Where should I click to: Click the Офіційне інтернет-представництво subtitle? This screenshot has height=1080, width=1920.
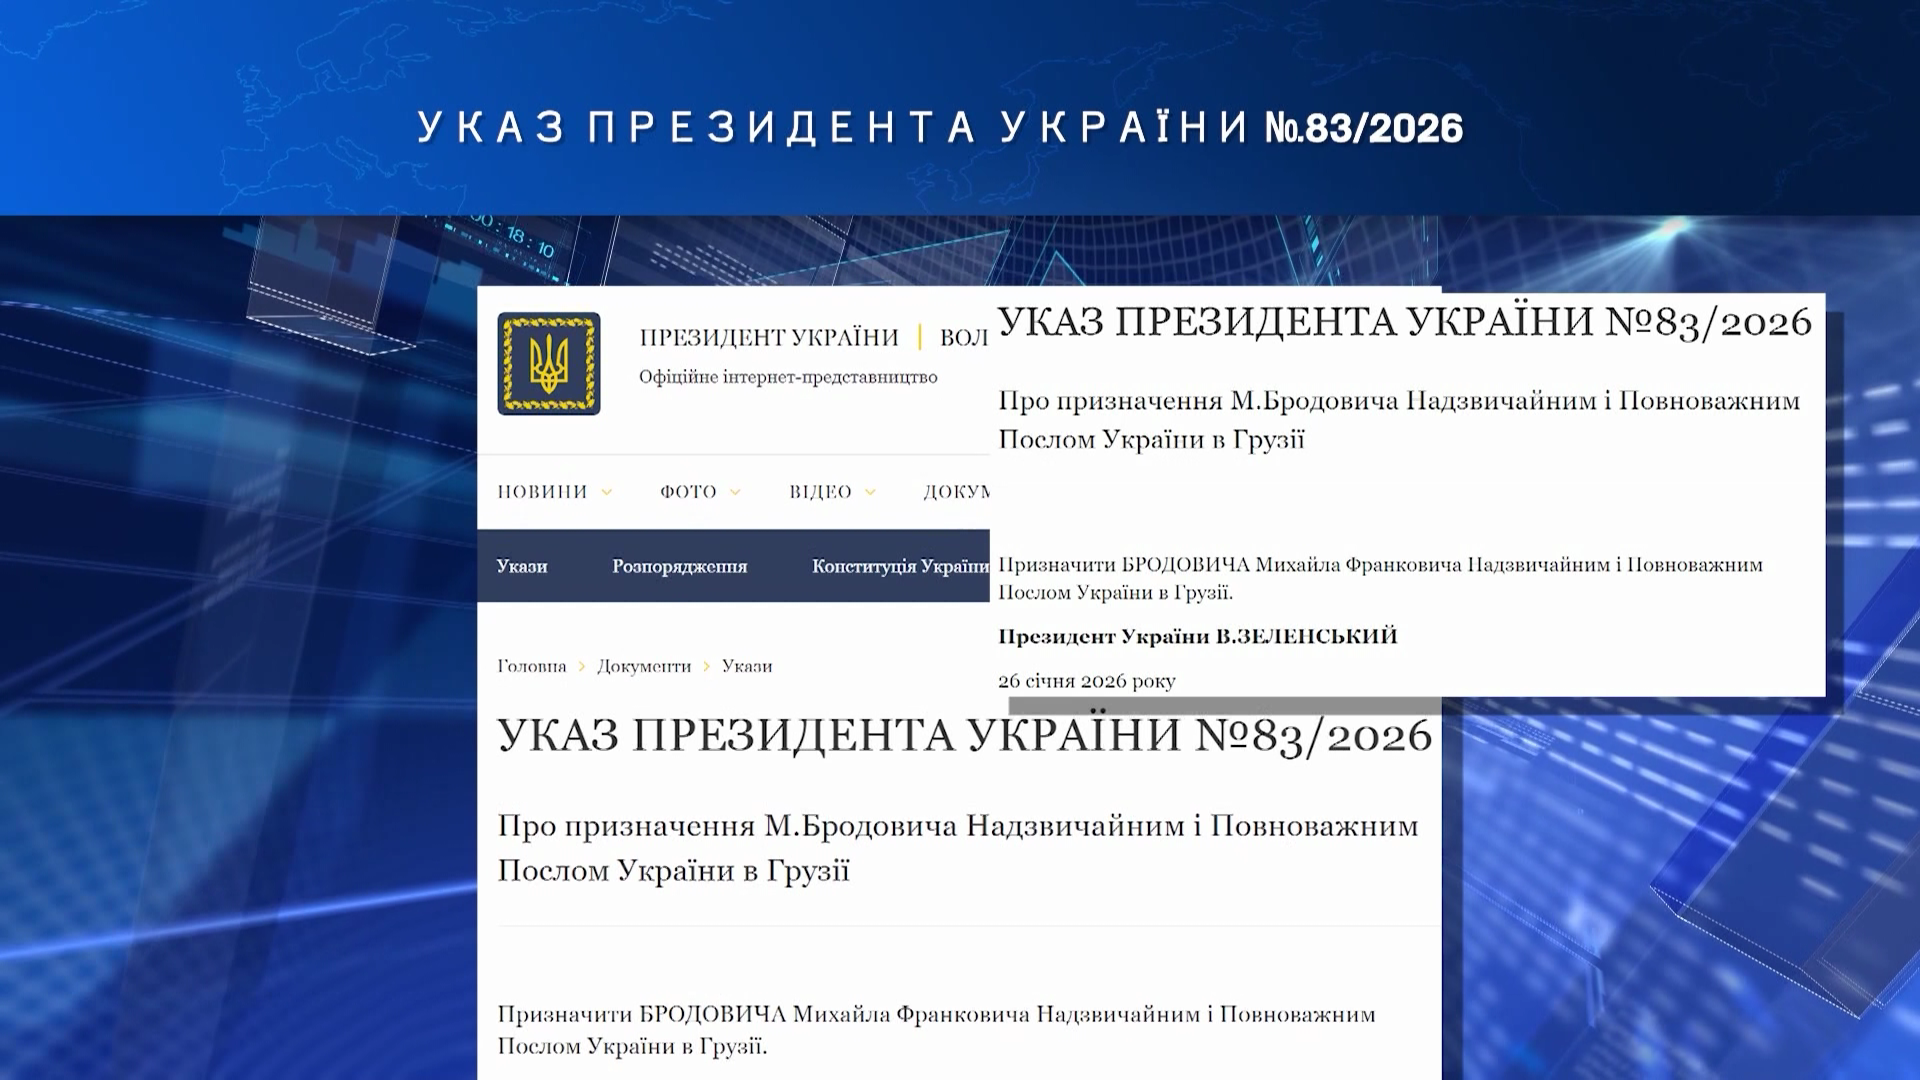click(x=788, y=377)
